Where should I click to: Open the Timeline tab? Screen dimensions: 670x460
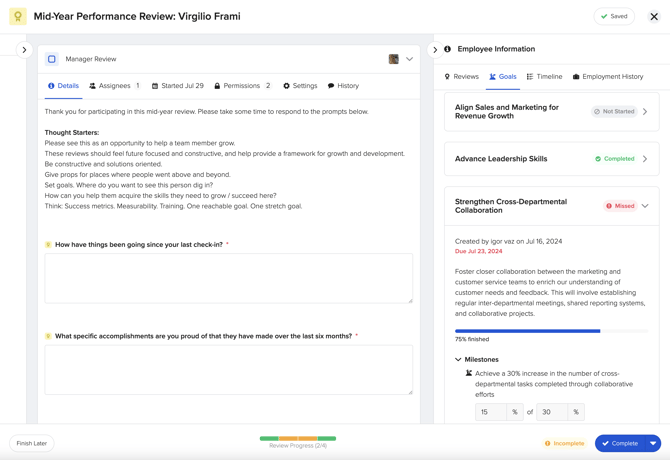544,77
